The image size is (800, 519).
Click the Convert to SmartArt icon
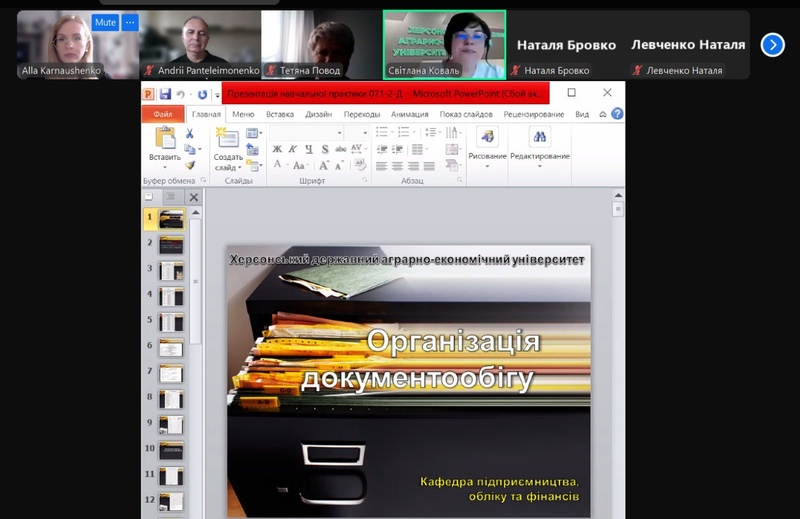pos(452,165)
